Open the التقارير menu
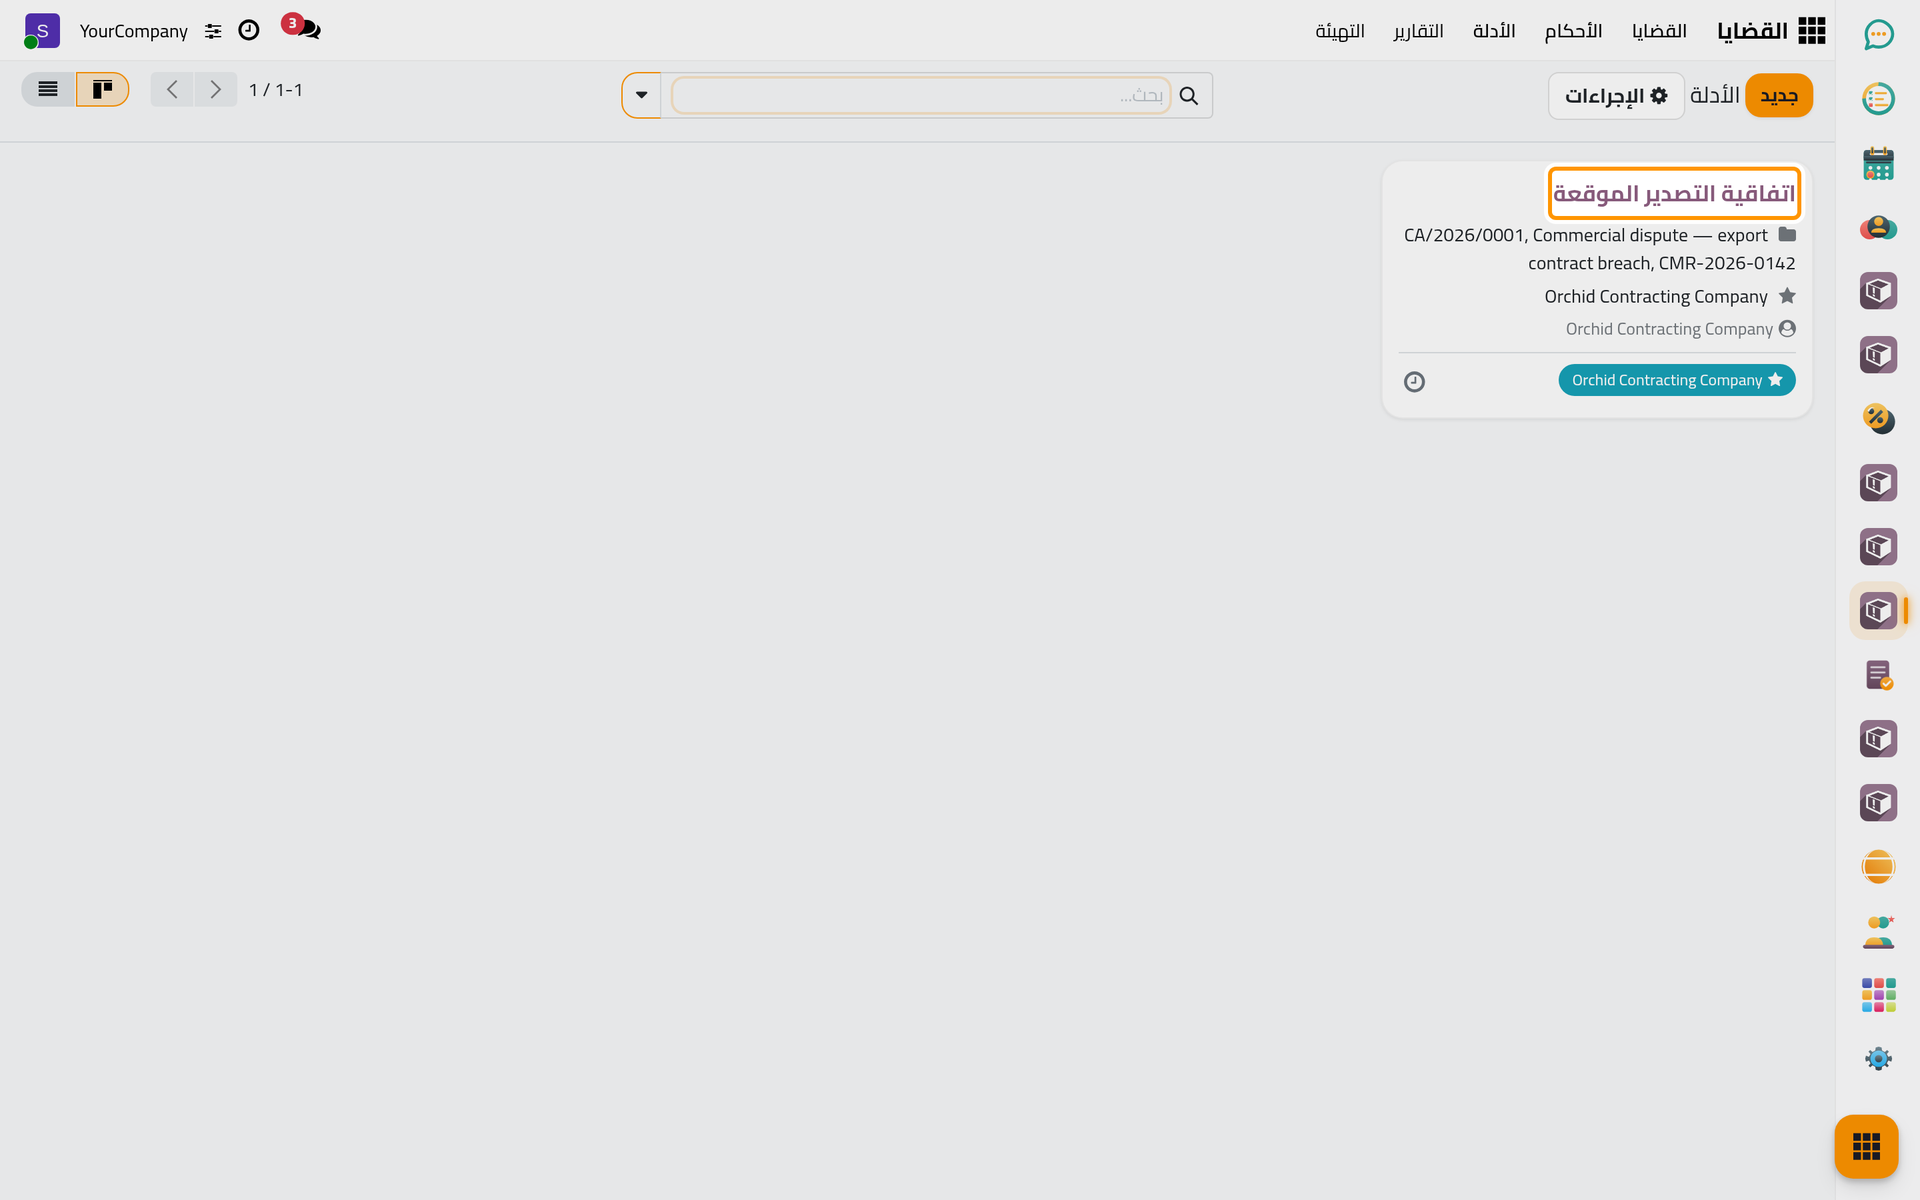This screenshot has width=1920, height=1200. coord(1418,31)
